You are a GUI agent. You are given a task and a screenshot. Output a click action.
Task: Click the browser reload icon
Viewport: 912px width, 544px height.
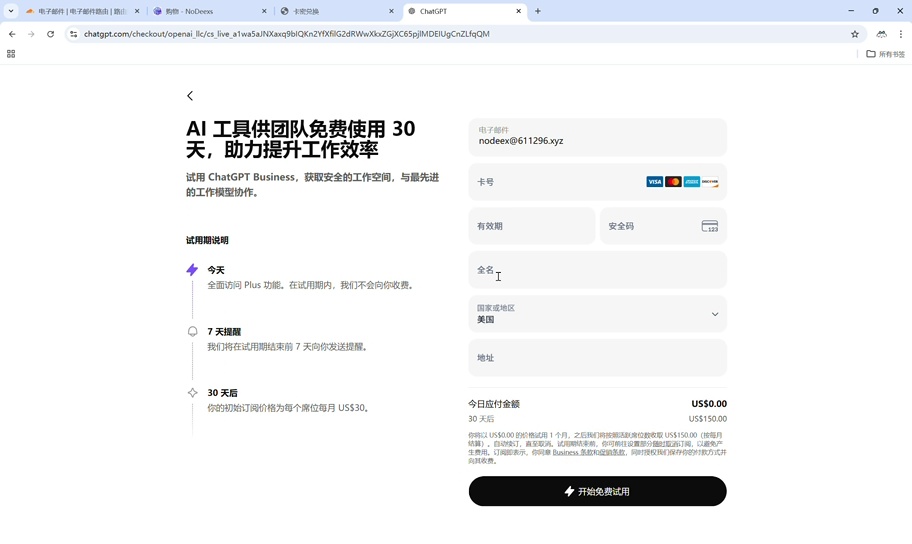click(x=50, y=34)
